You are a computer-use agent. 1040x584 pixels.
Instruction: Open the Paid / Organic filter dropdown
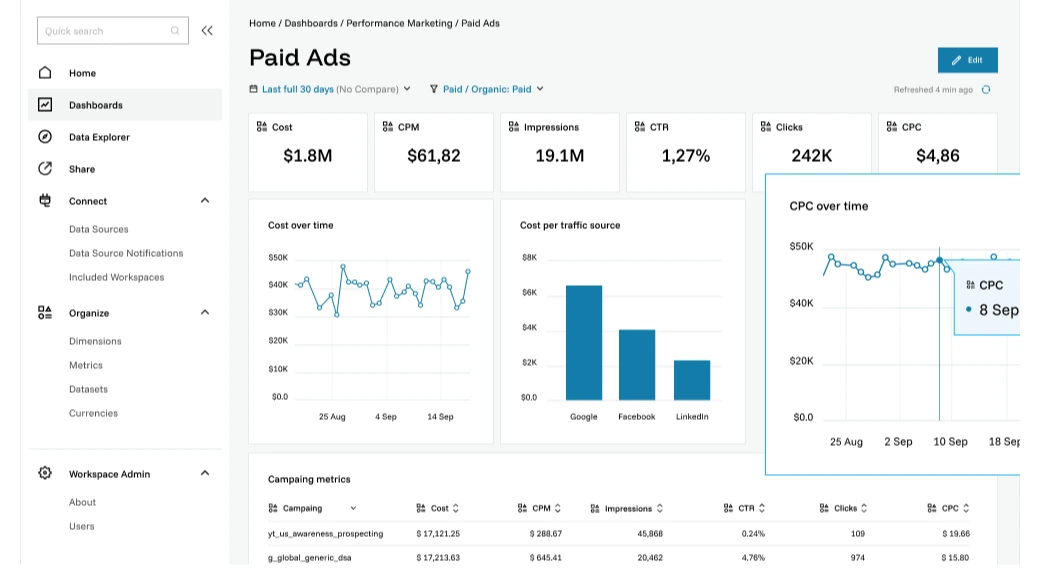click(x=487, y=89)
